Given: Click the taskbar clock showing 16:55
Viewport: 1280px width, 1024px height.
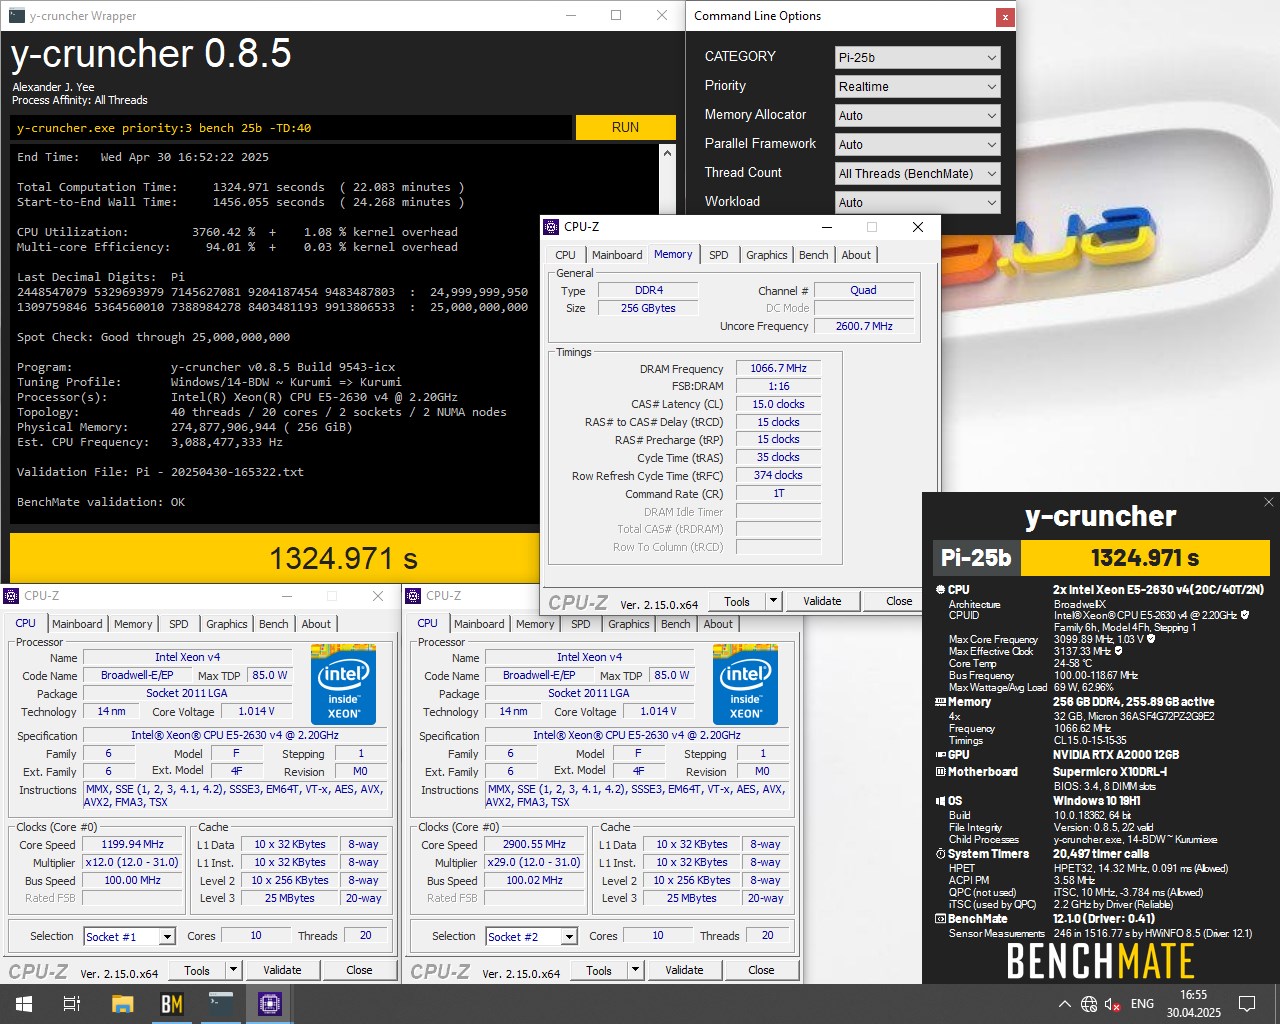Looking at the screenshot, I should pyautogui.click(x=1193, y=1004).
